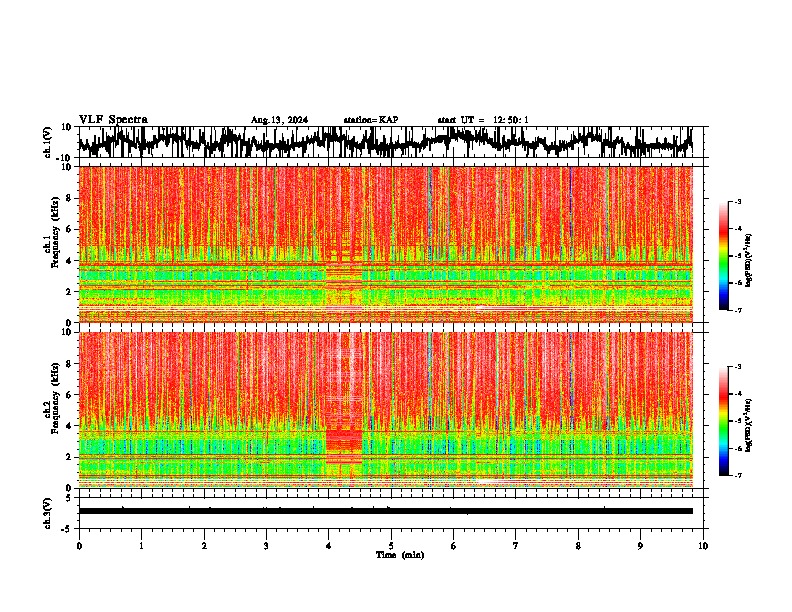Click the "-3" label on ch.1 colorbar
The height and width of the screenshot is (612, 792).
tap(738, 201)
